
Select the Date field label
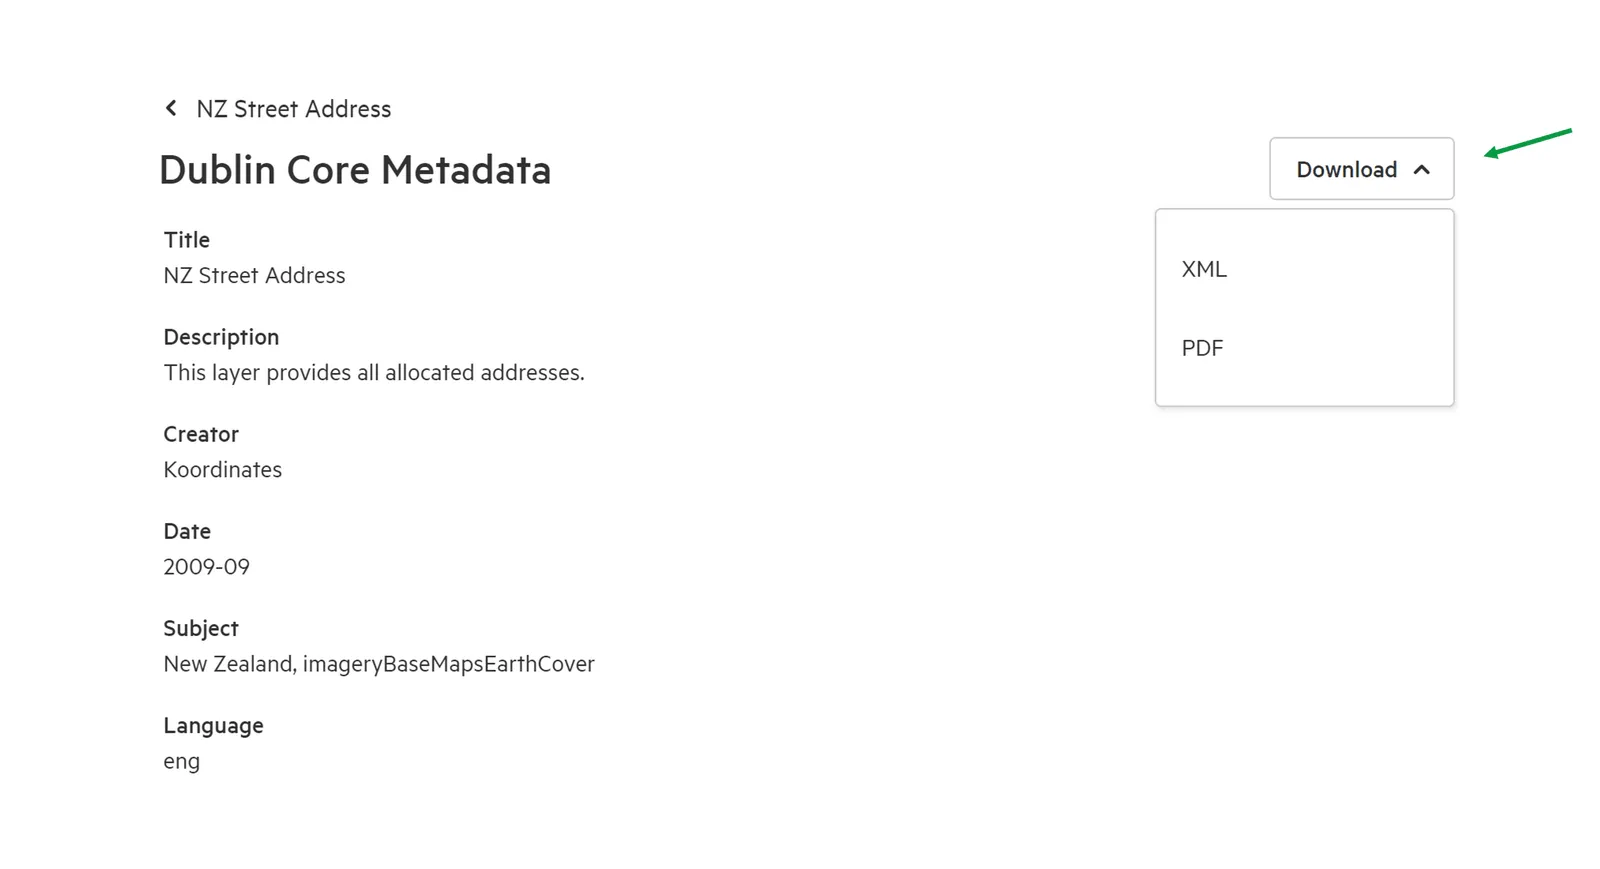click(x=187, y=531)
